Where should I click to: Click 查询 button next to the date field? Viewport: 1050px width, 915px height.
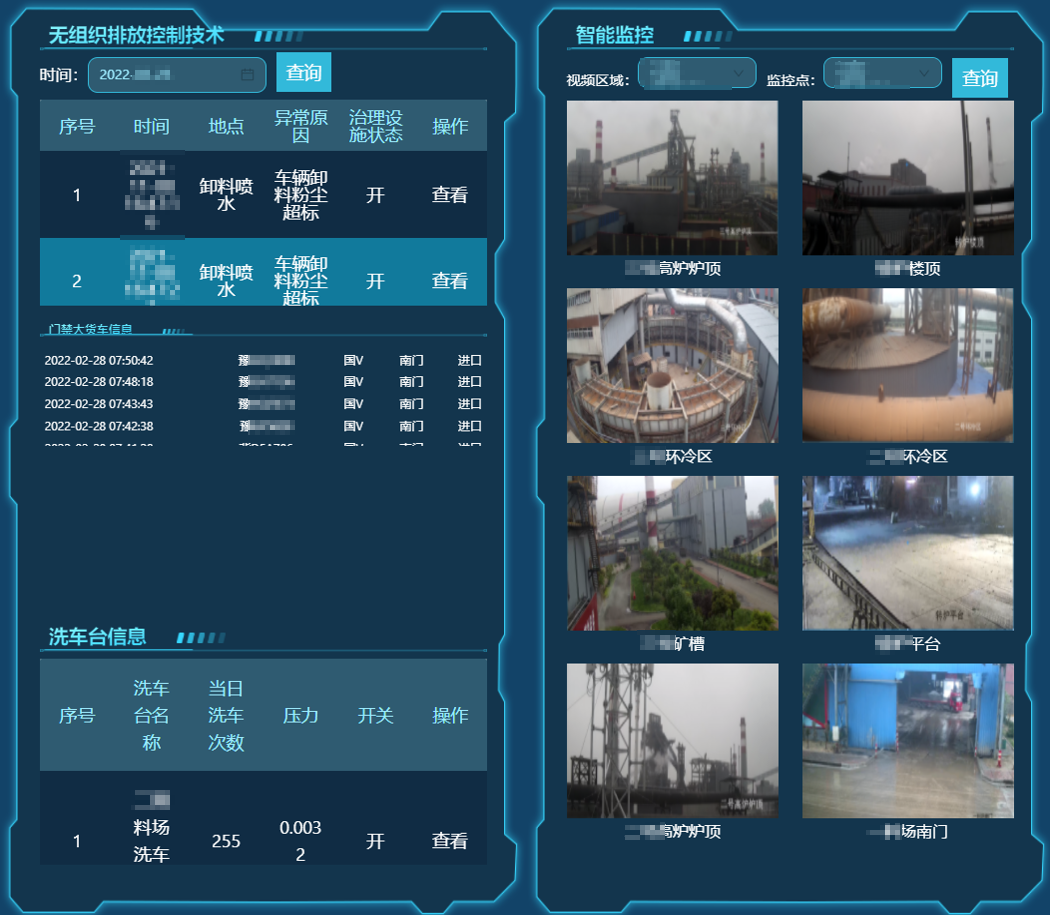tap(303, 72)
